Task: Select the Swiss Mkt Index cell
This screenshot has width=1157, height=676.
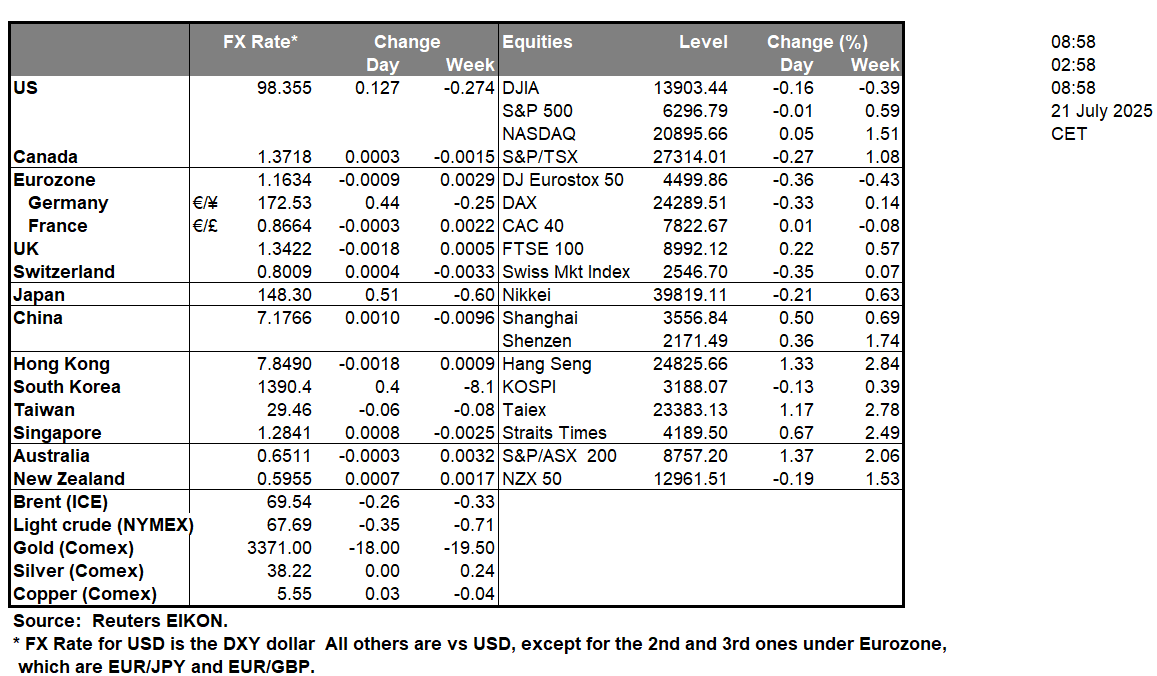Action: [x=567, y=272]
